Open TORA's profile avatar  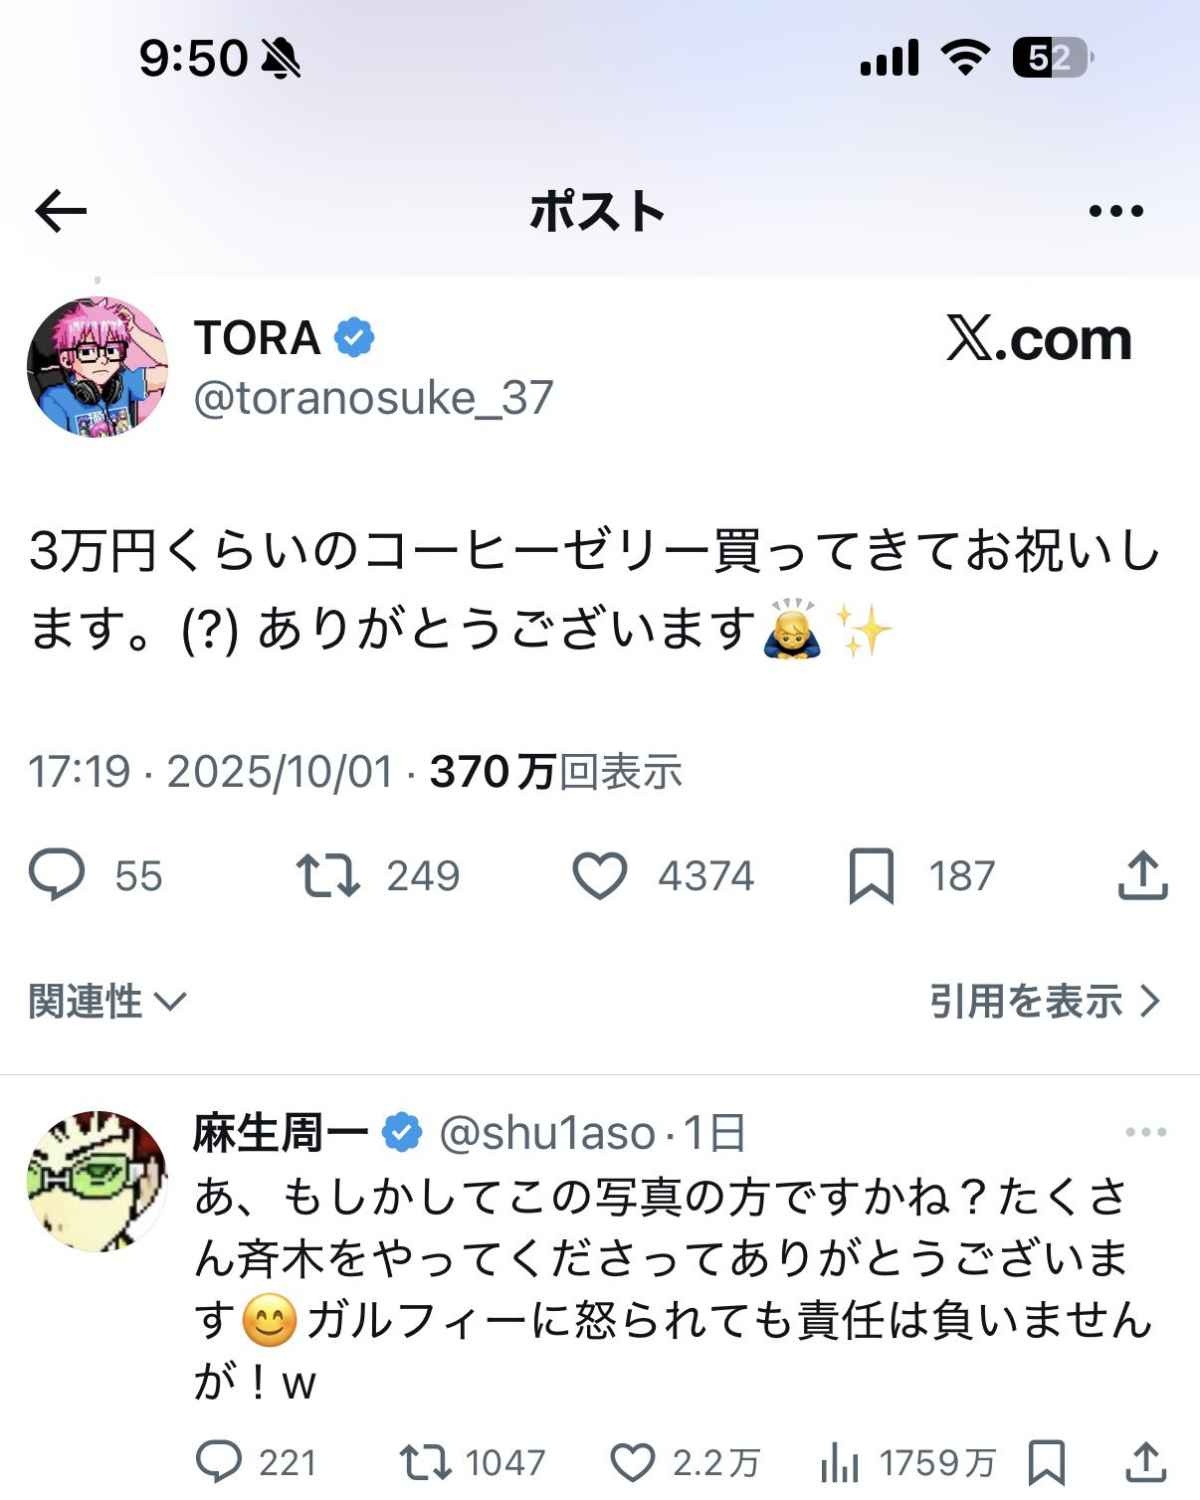point(98,366)
